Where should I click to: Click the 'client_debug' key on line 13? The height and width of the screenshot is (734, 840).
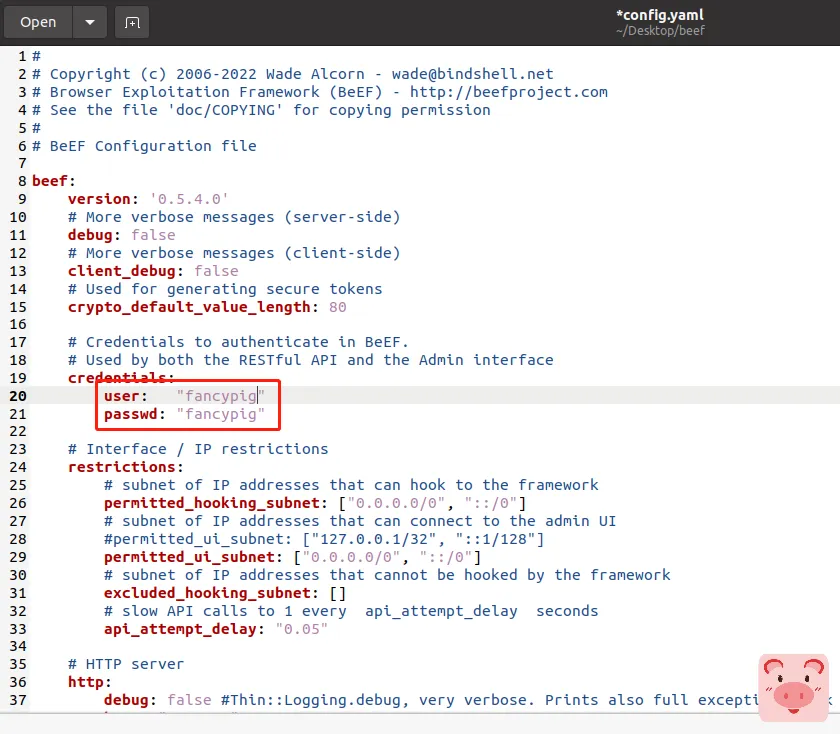coord(122,271)
